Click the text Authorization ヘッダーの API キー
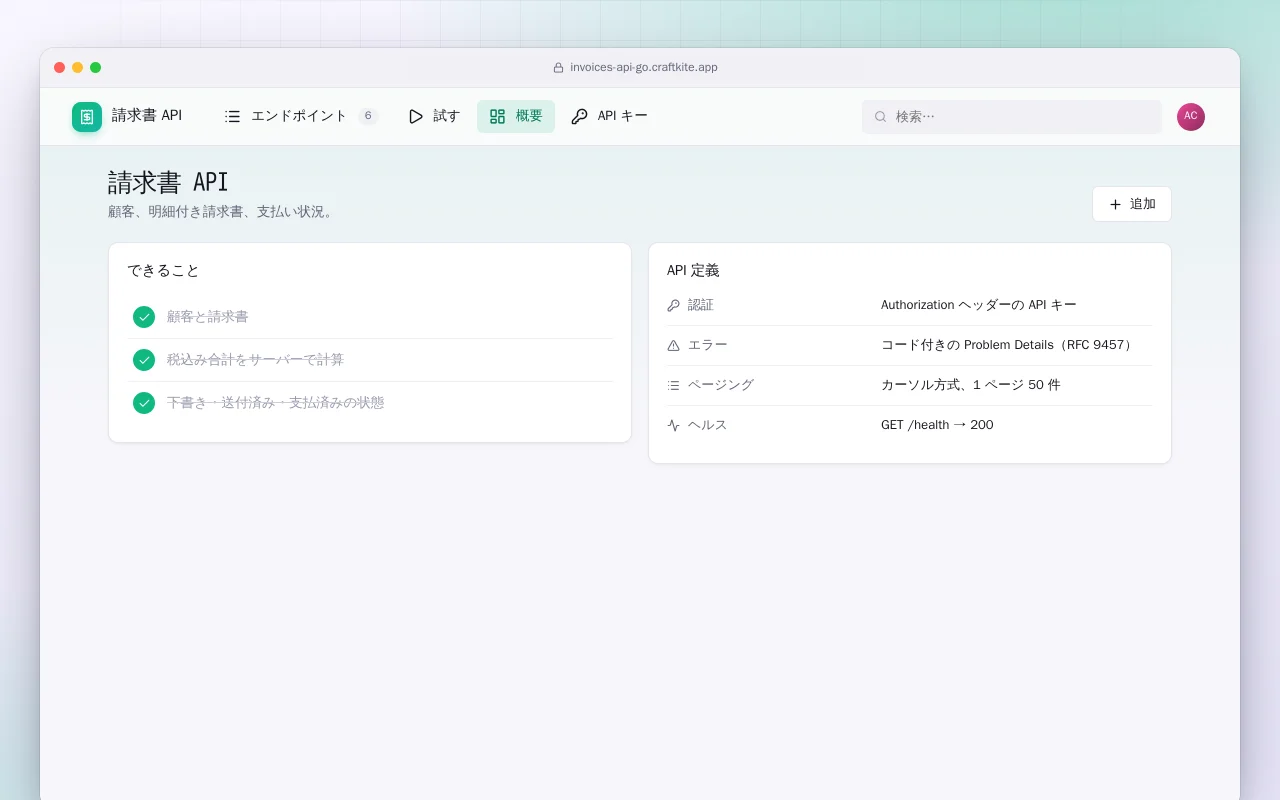 point(979,305)
